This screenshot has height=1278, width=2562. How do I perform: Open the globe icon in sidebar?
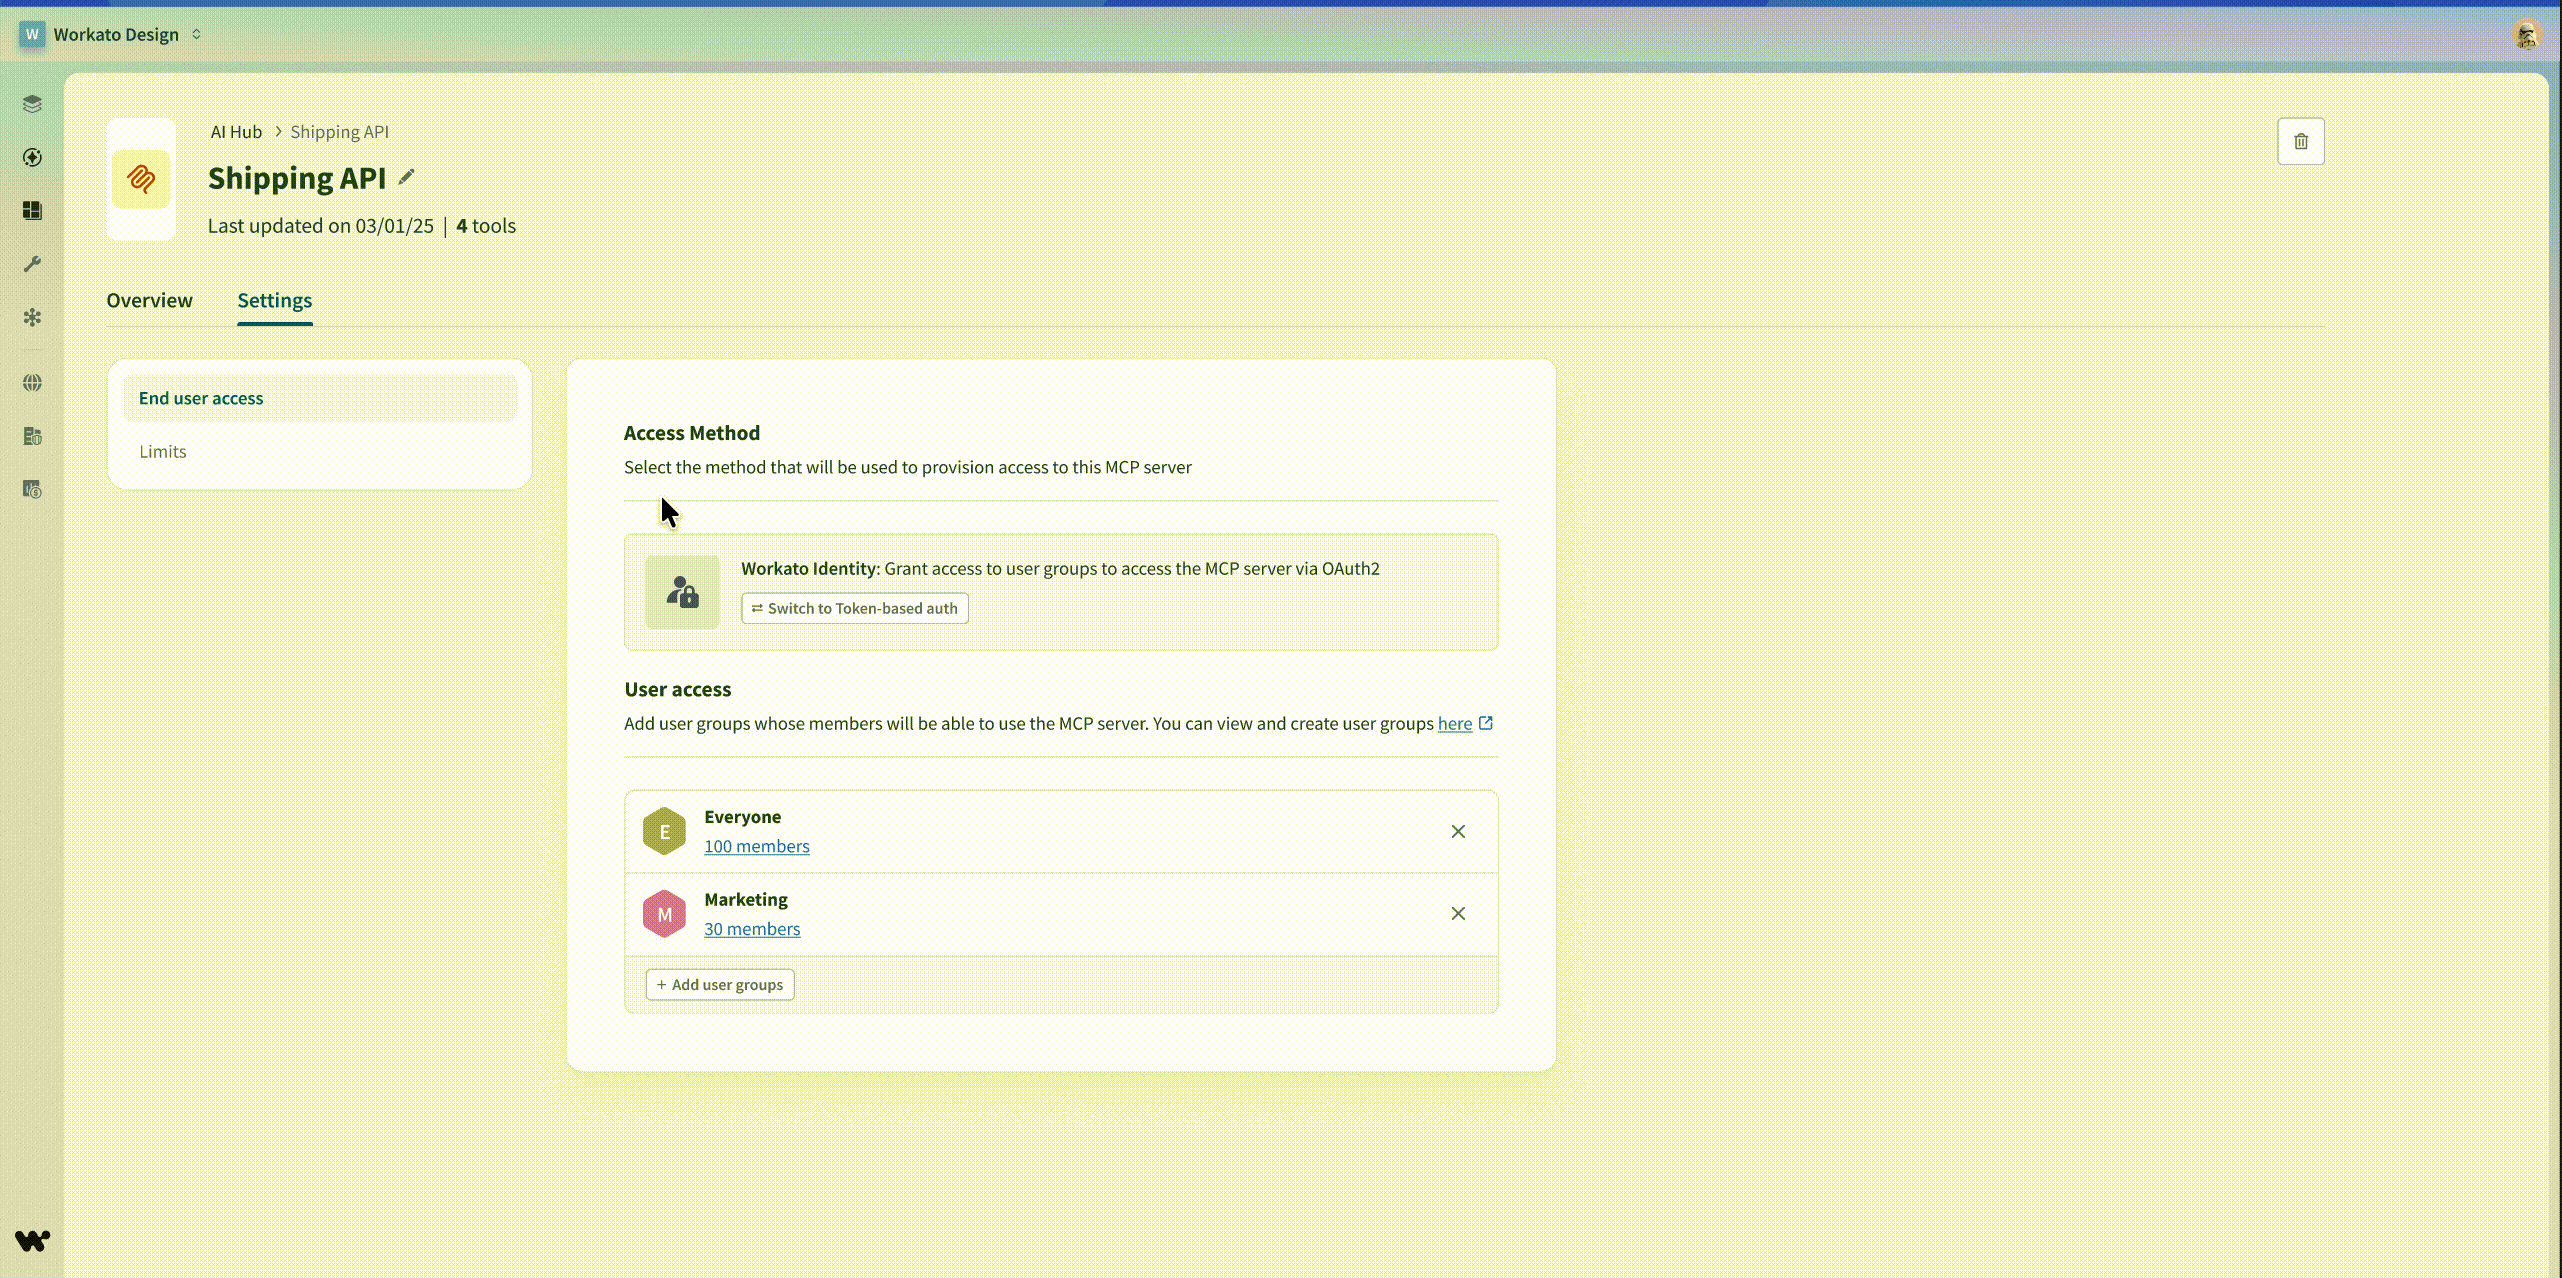click(x=32, y=383)
